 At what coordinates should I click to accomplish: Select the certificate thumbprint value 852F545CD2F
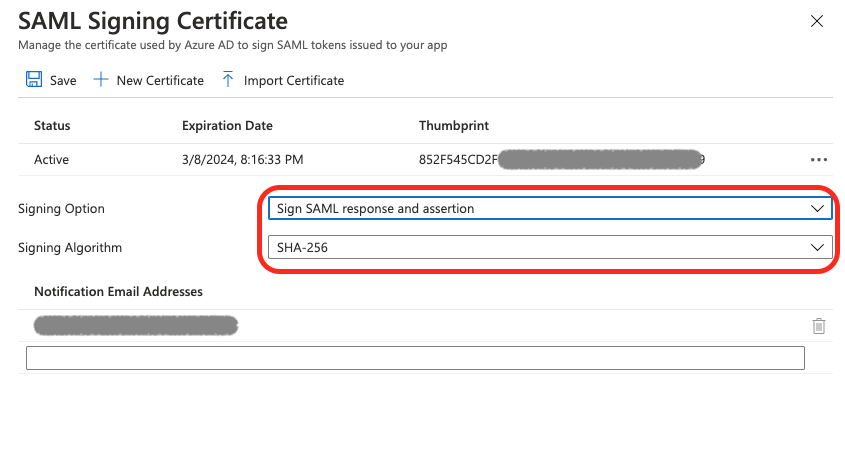(x=458, y=160)
